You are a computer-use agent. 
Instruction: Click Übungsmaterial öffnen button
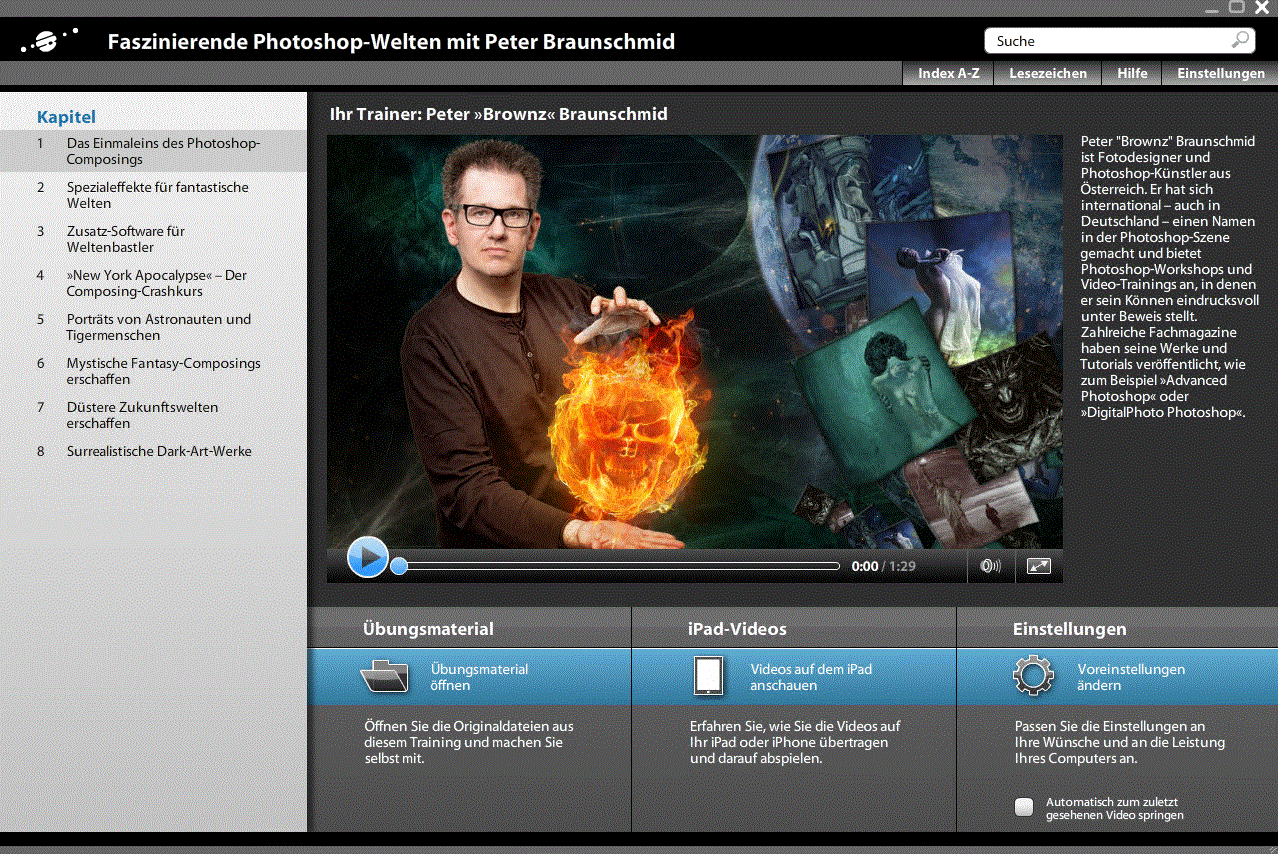(470, 677)
